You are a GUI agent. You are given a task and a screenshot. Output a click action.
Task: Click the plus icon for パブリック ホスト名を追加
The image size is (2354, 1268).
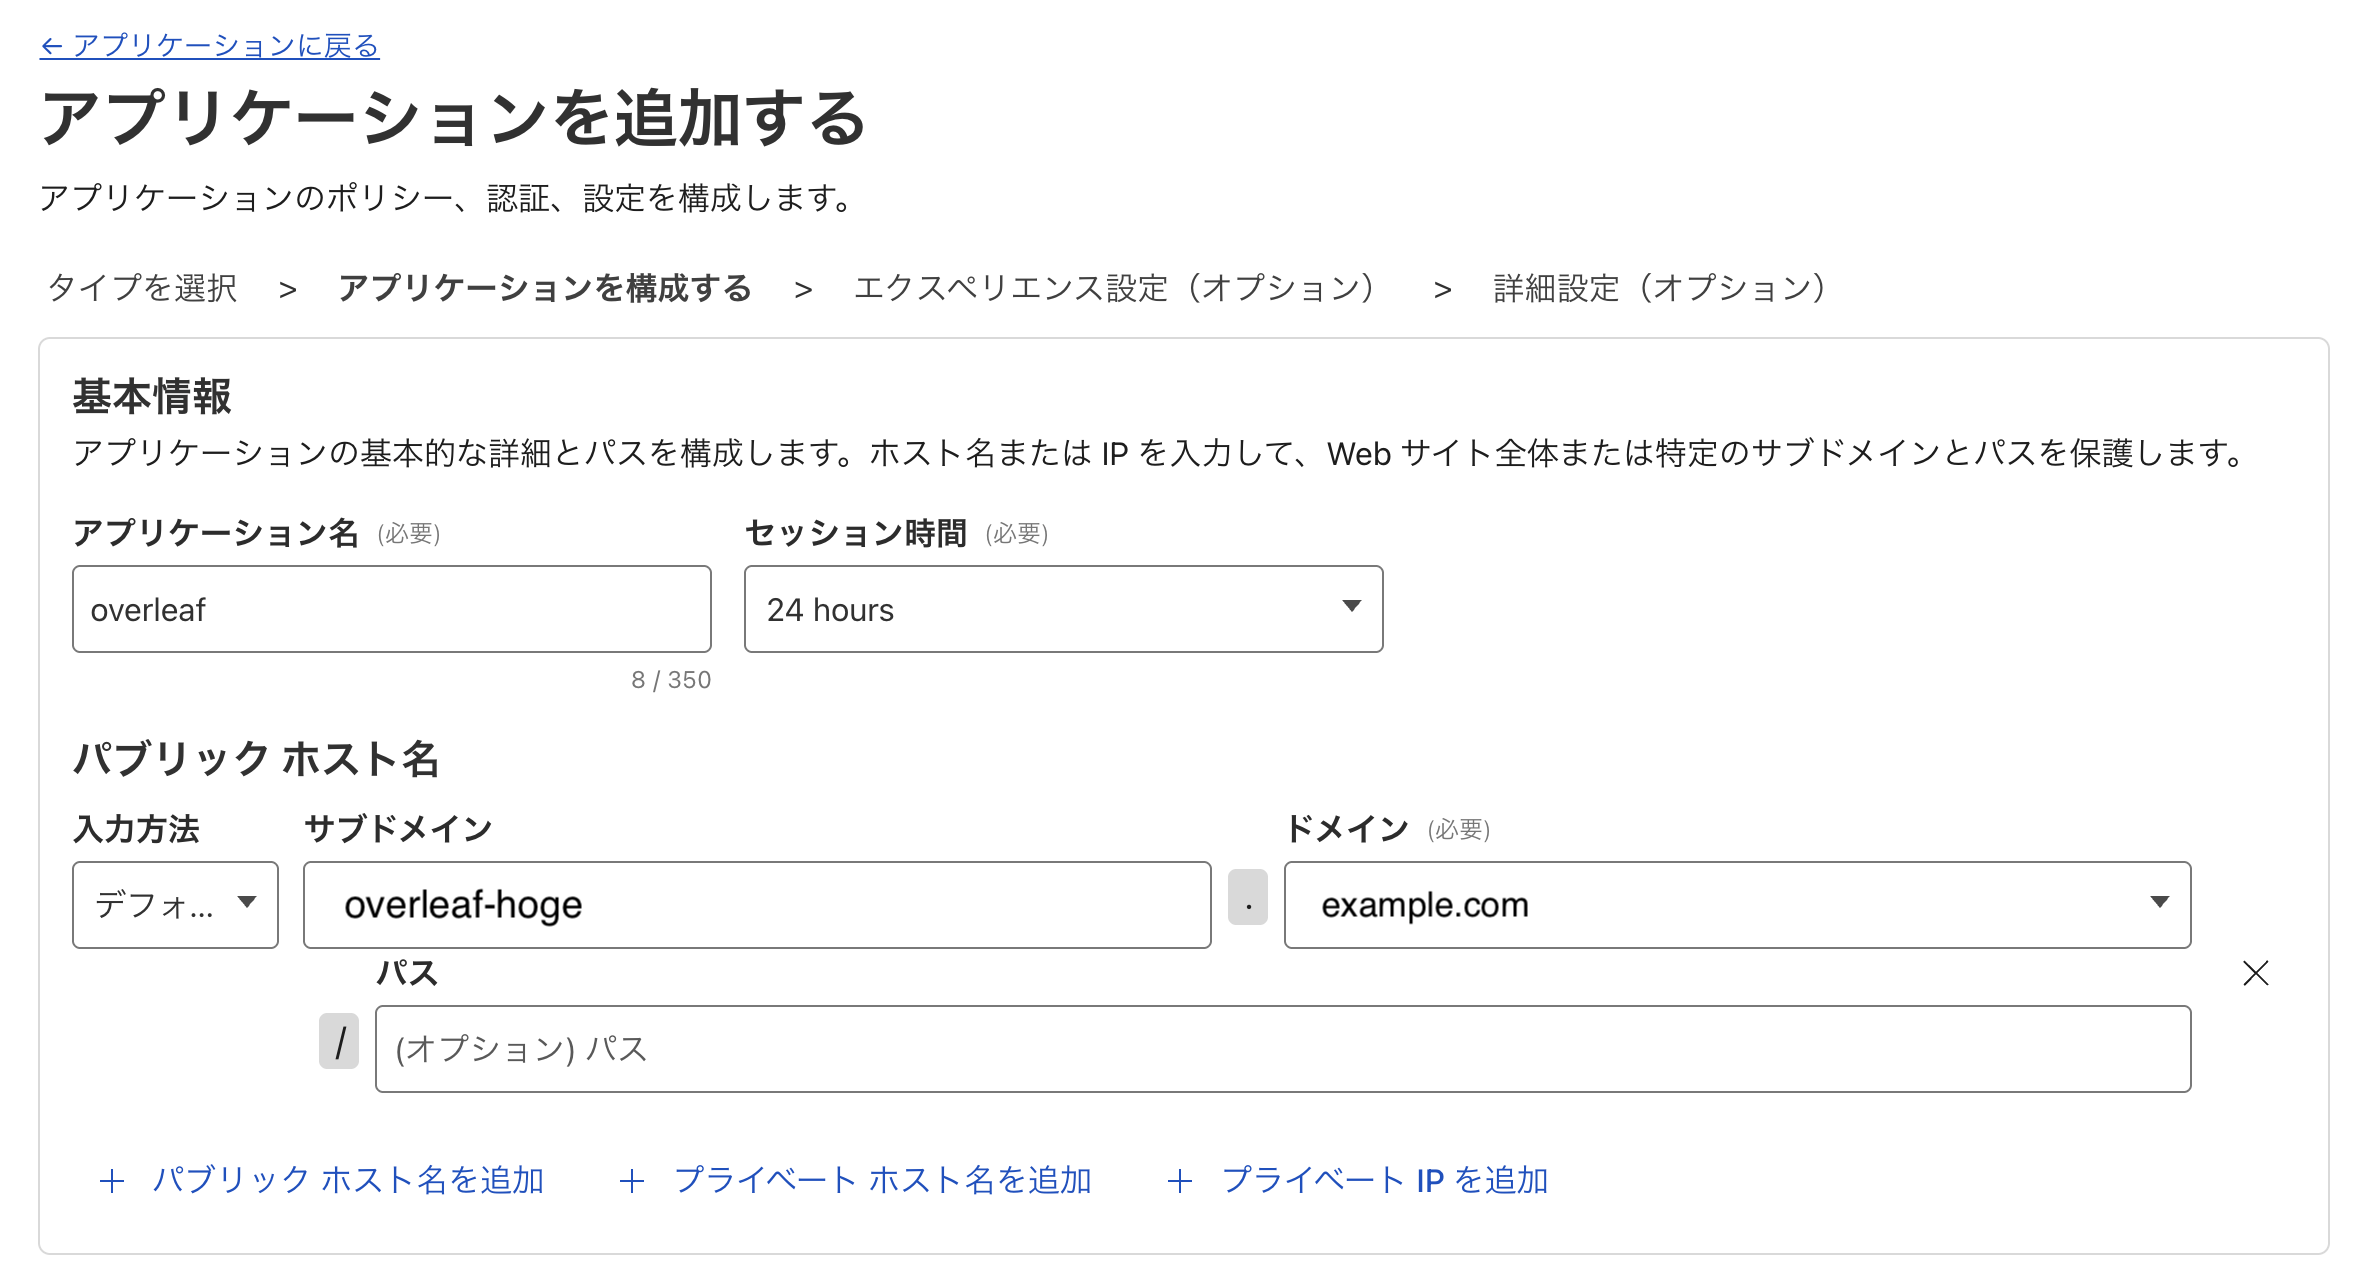pos(112,1181)
